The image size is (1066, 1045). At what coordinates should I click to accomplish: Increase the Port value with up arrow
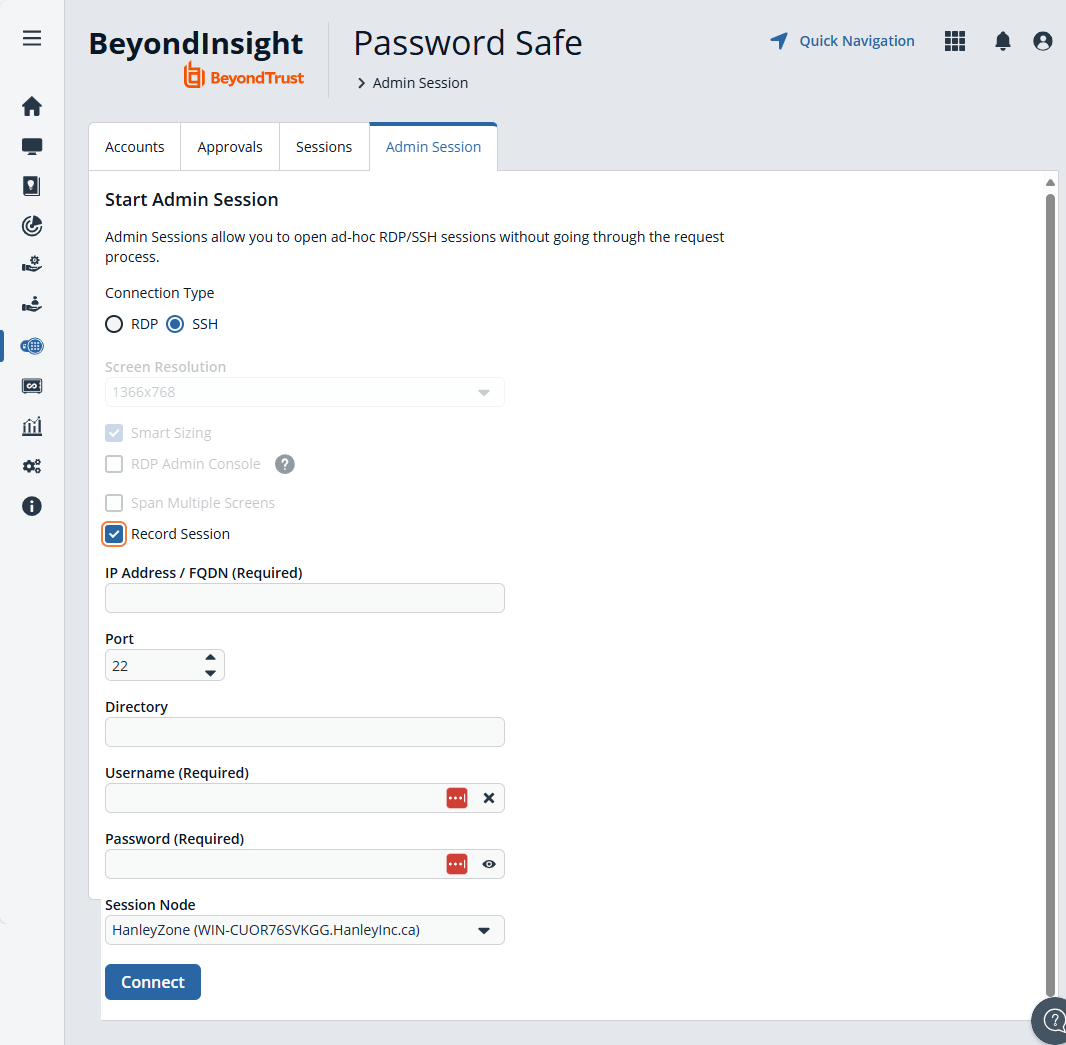click(210, 657)
